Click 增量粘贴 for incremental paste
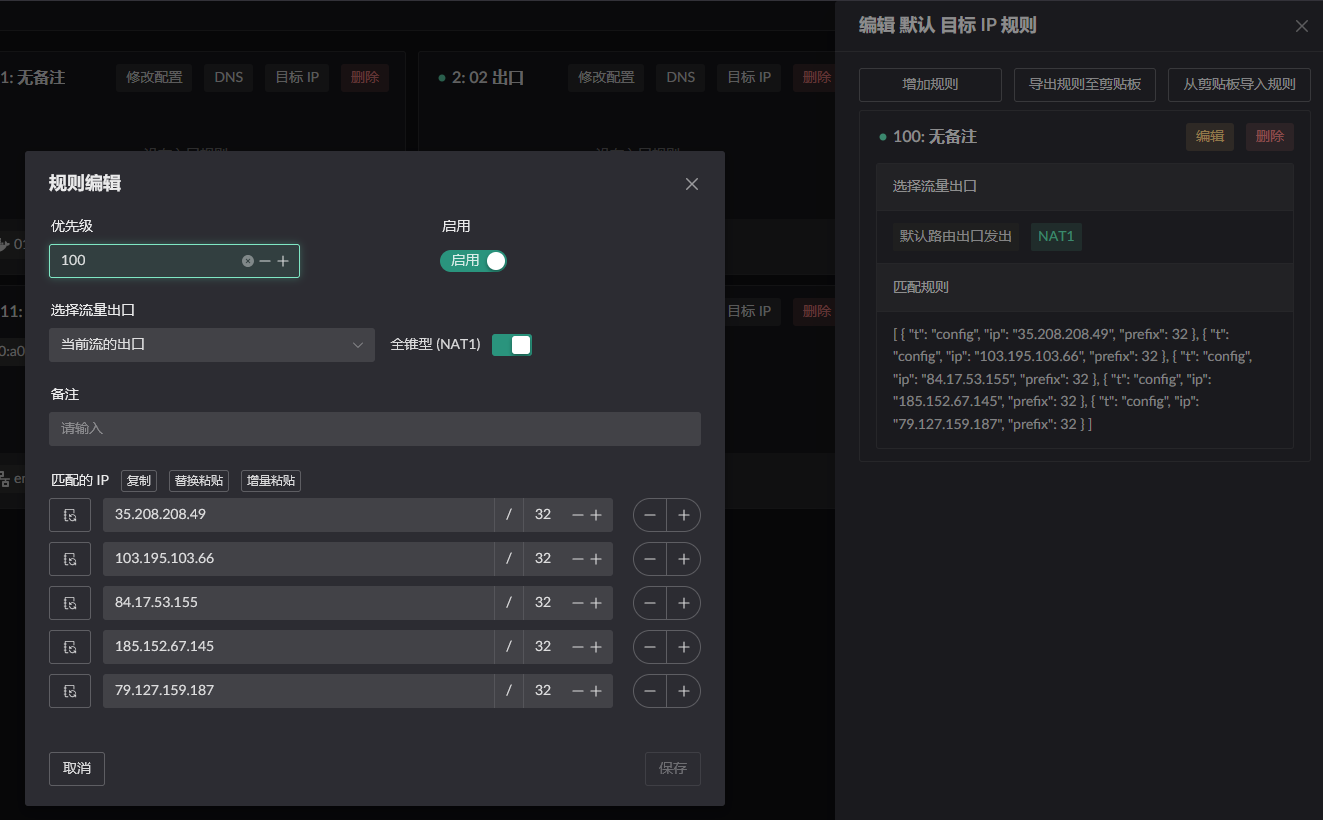 tap(271, 481)
